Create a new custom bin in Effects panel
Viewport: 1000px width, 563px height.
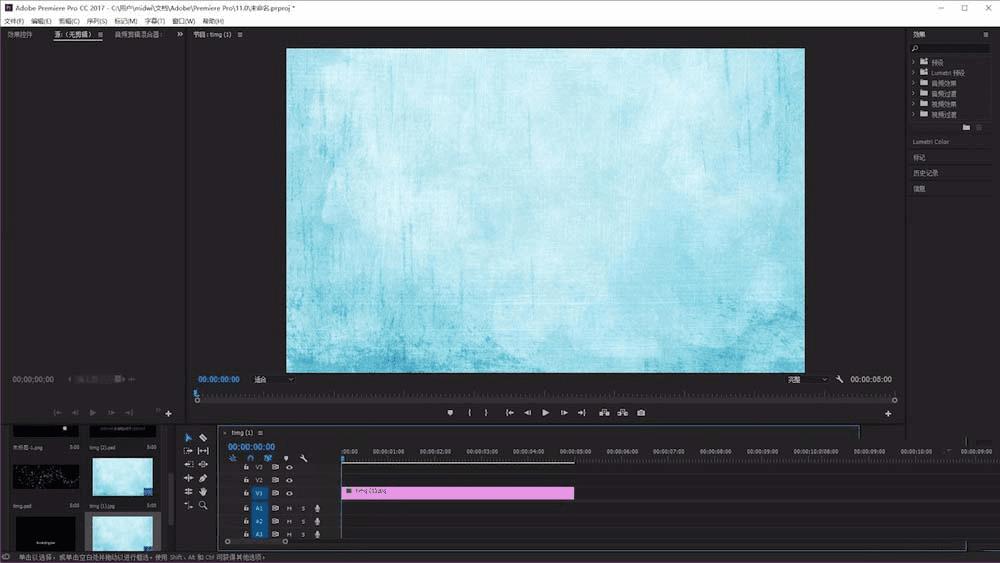tap(966, 127)
